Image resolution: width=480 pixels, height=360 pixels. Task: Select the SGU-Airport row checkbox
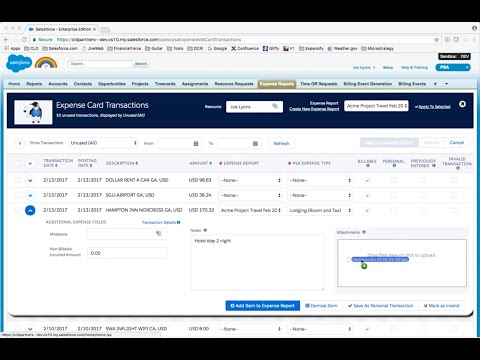tap(17, 195)
